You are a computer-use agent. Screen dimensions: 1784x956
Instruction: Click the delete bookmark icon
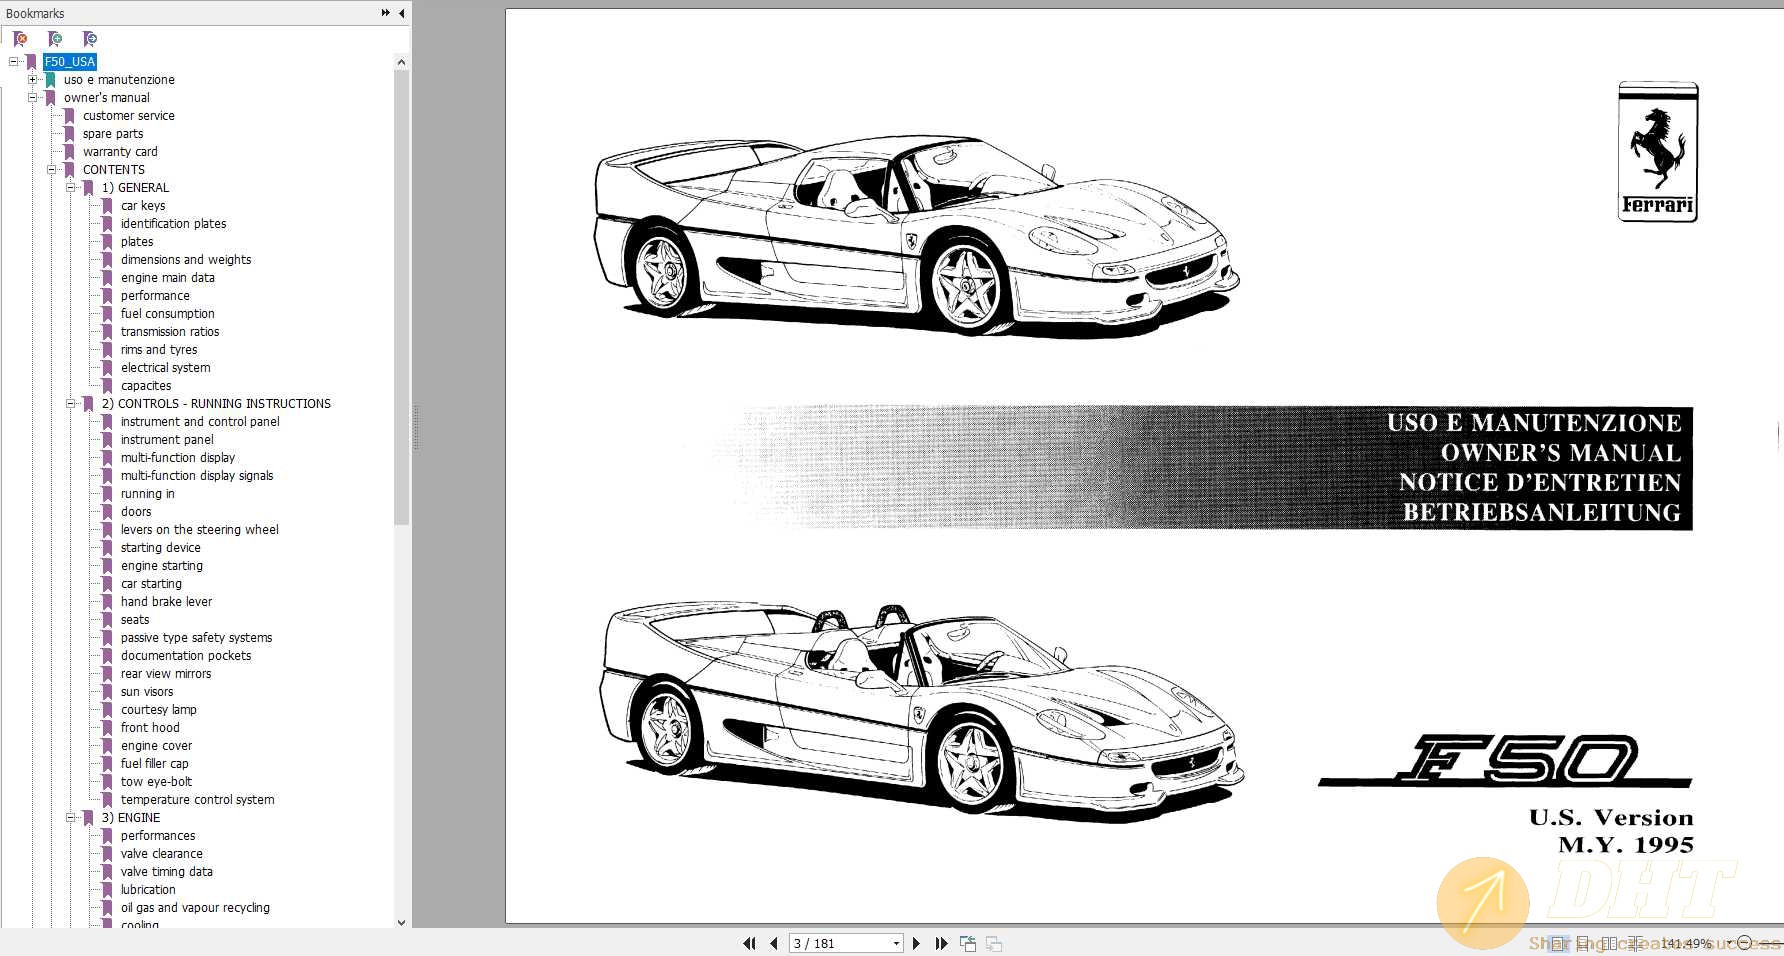pyautogui.click(x=20, y=39)
